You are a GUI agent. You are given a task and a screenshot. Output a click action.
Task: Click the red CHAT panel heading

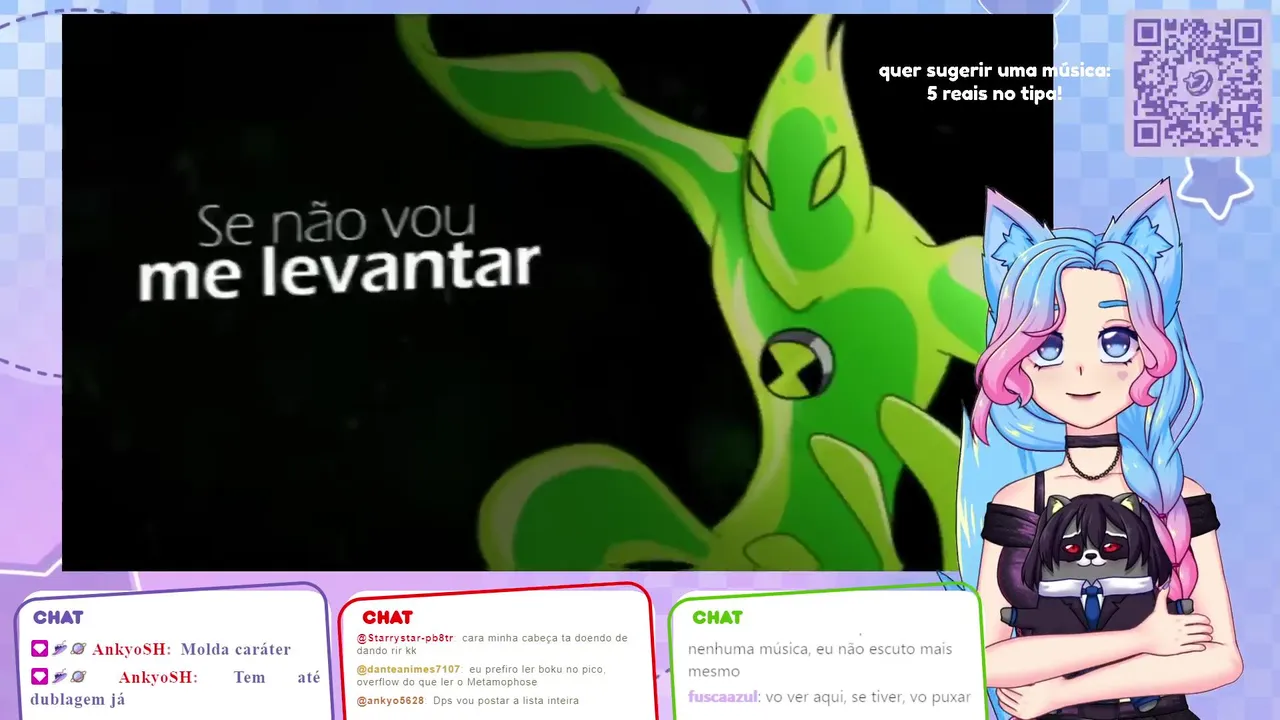(387, 617)
